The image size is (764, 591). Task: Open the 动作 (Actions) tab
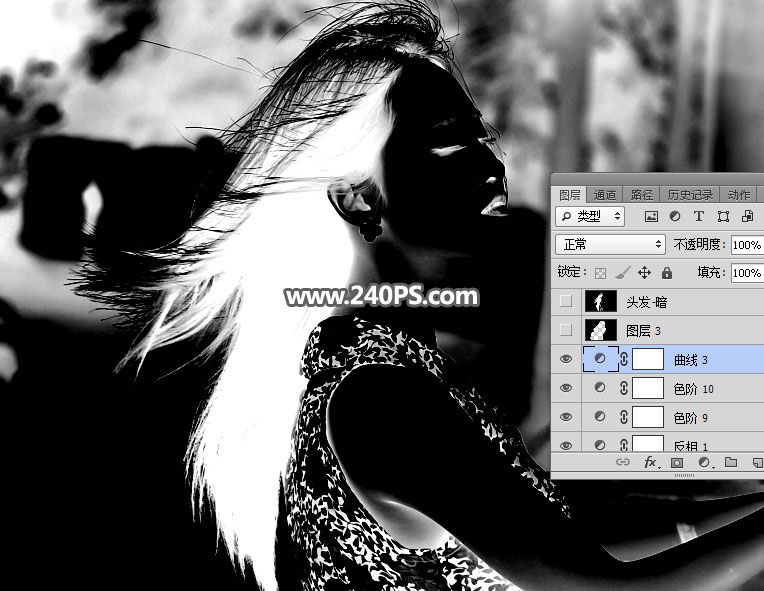click(738, 195)
